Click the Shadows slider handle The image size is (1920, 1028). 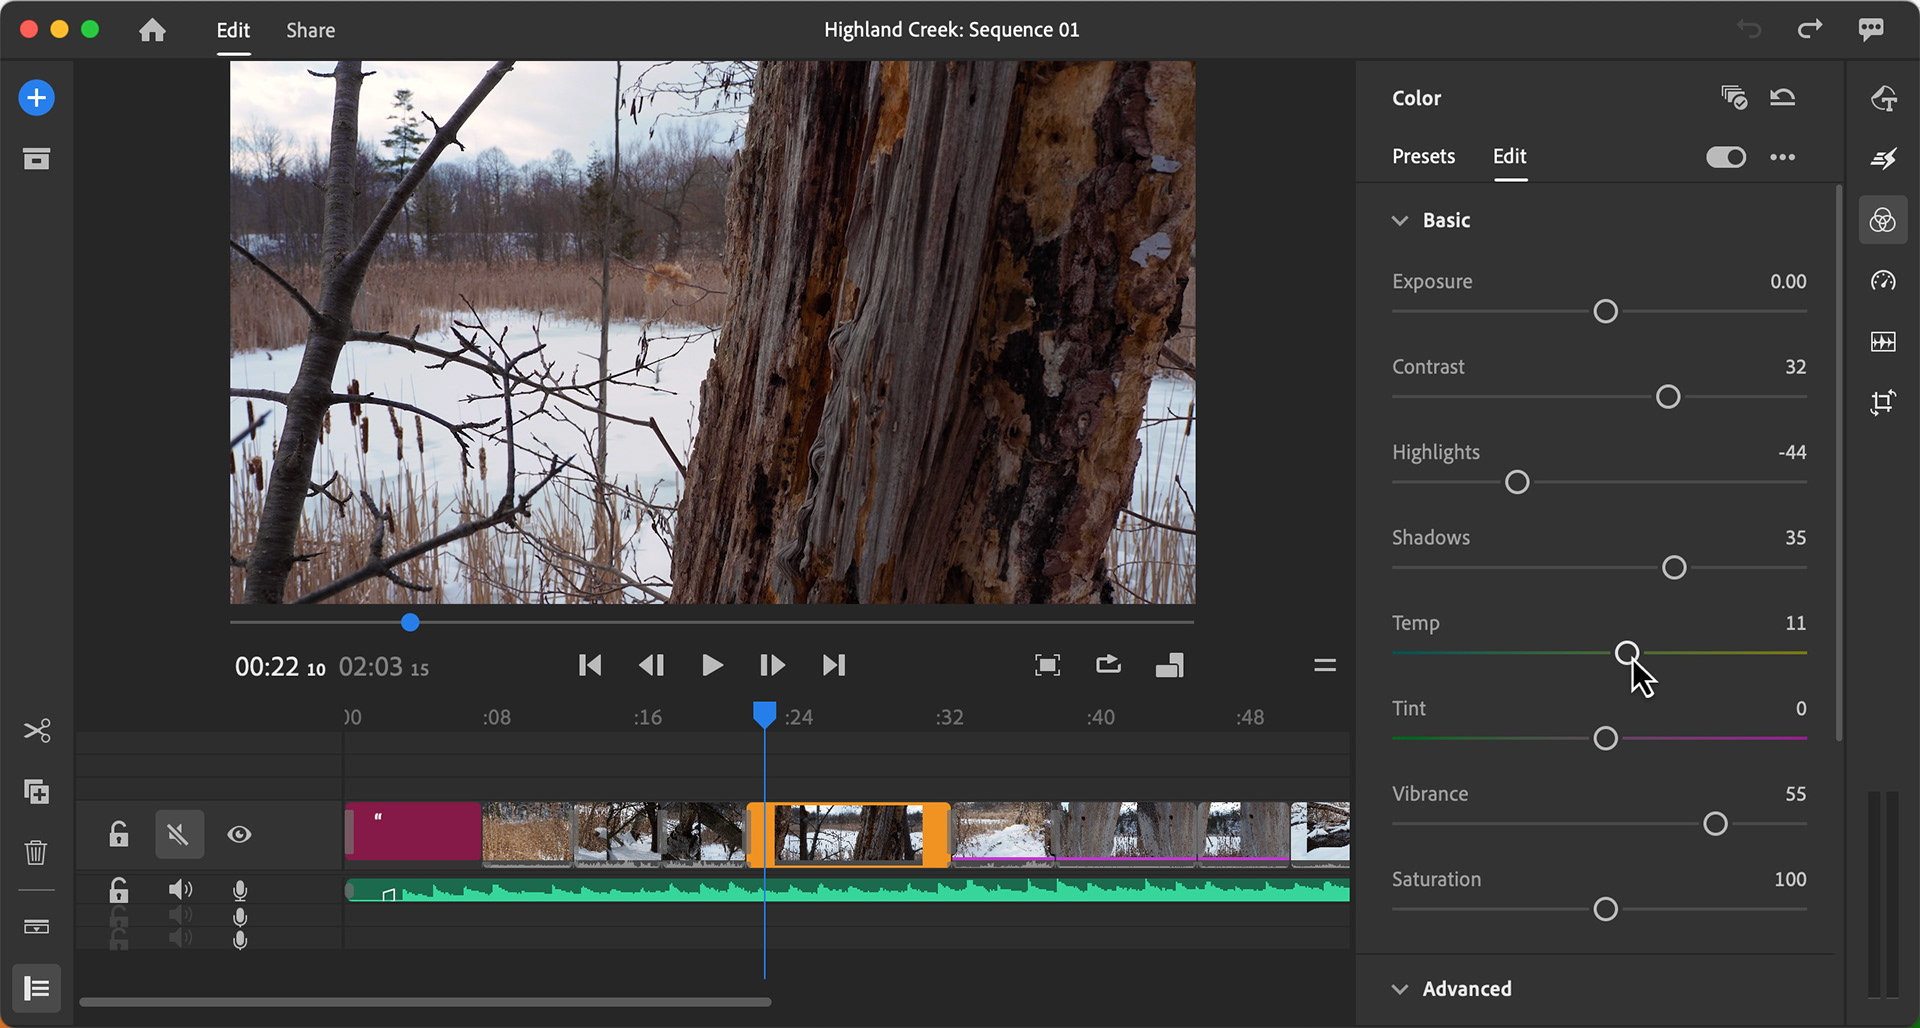point(1674,568)
